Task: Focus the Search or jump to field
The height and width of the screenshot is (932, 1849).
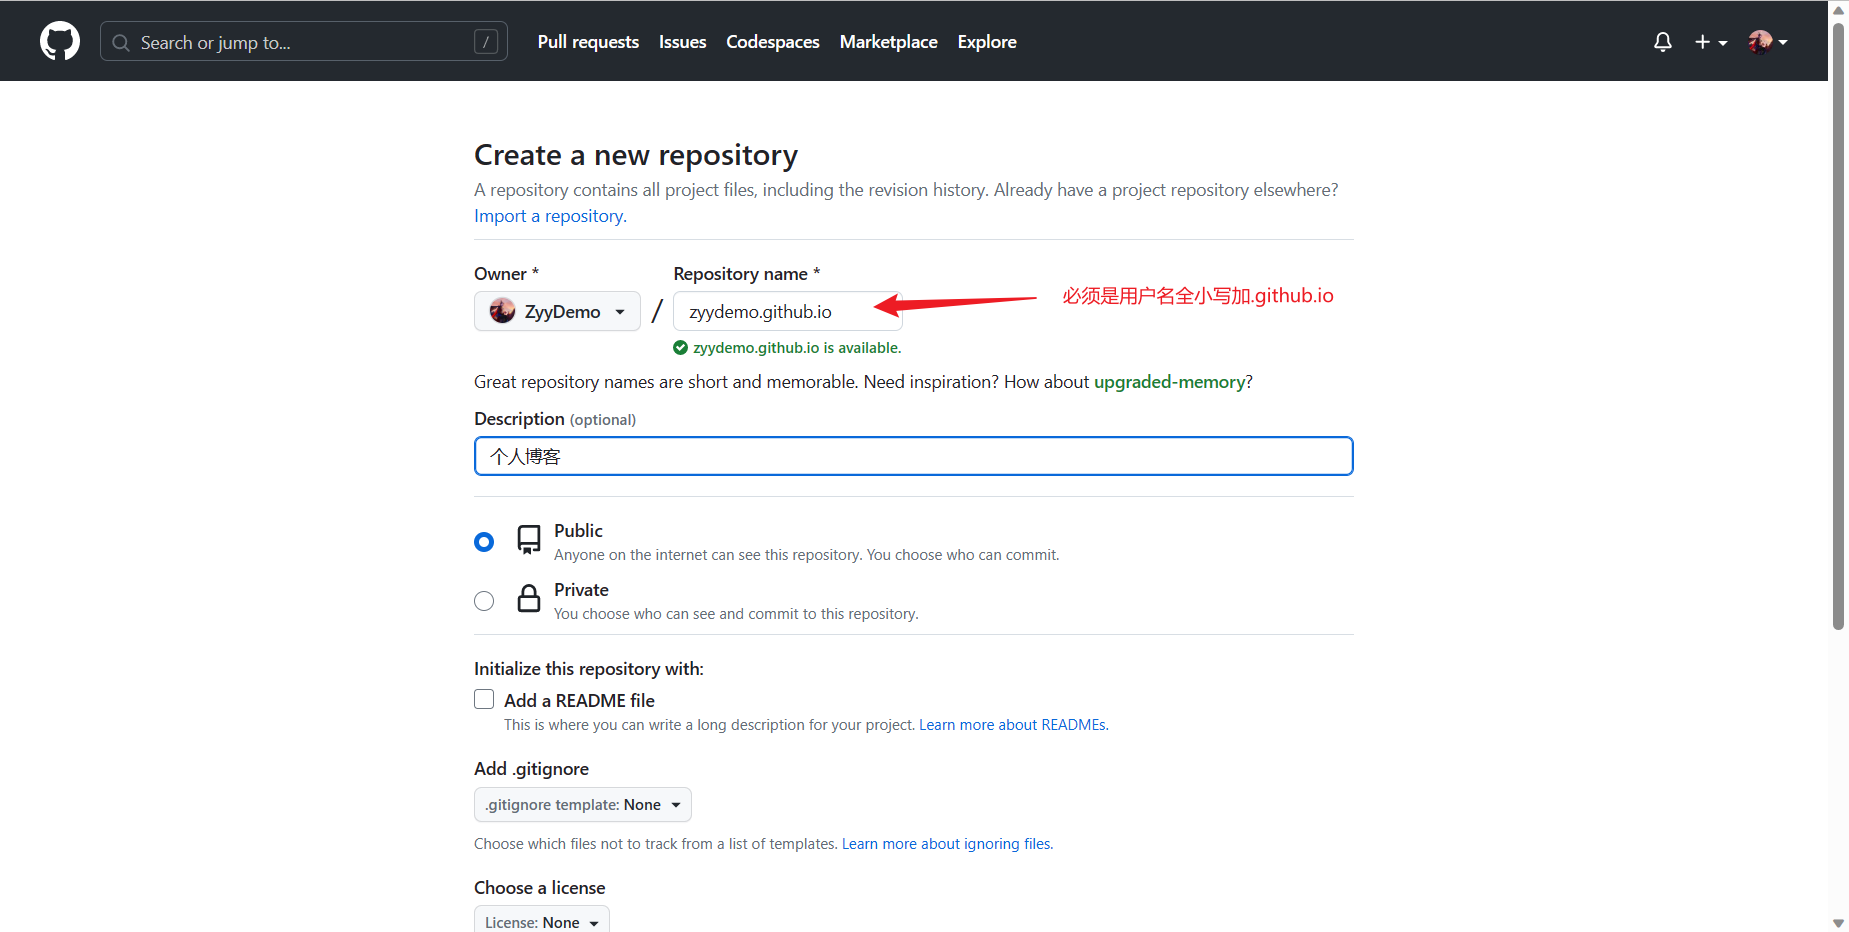Action: (304, 42)
